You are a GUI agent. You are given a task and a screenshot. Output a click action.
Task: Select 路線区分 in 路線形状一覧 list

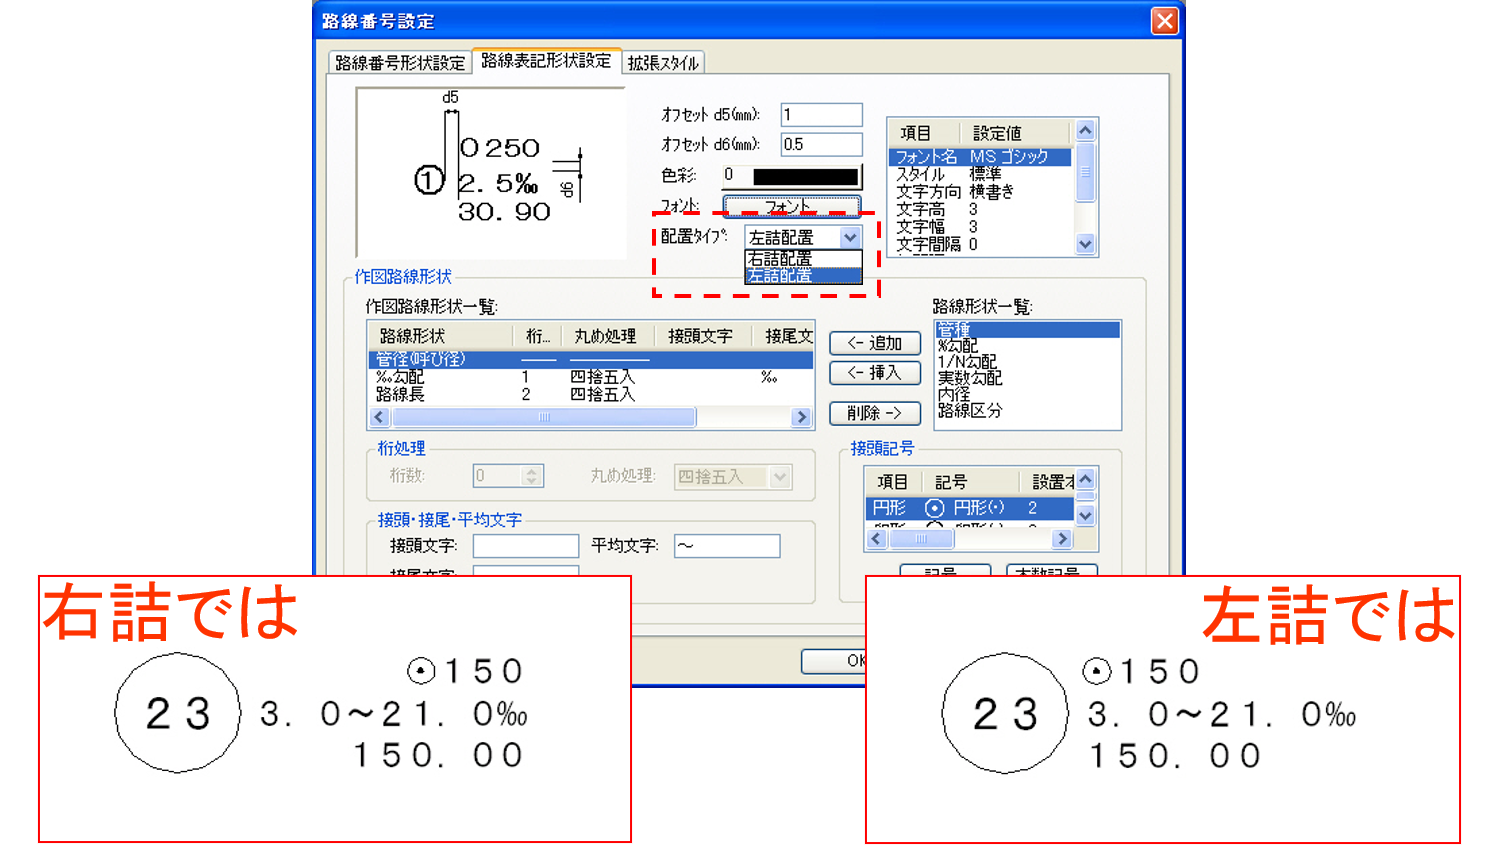[x=969, y=410]
